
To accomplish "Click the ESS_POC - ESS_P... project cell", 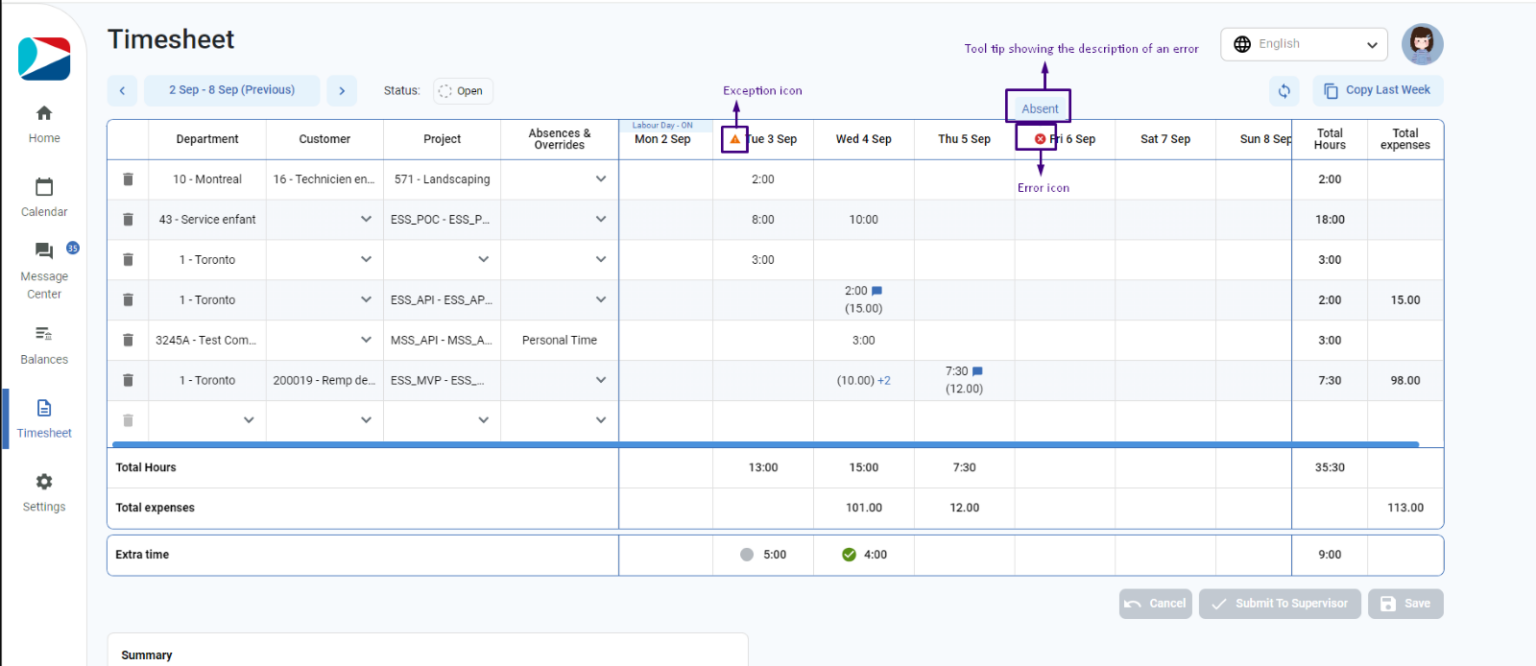I will (x=442, y=219).
